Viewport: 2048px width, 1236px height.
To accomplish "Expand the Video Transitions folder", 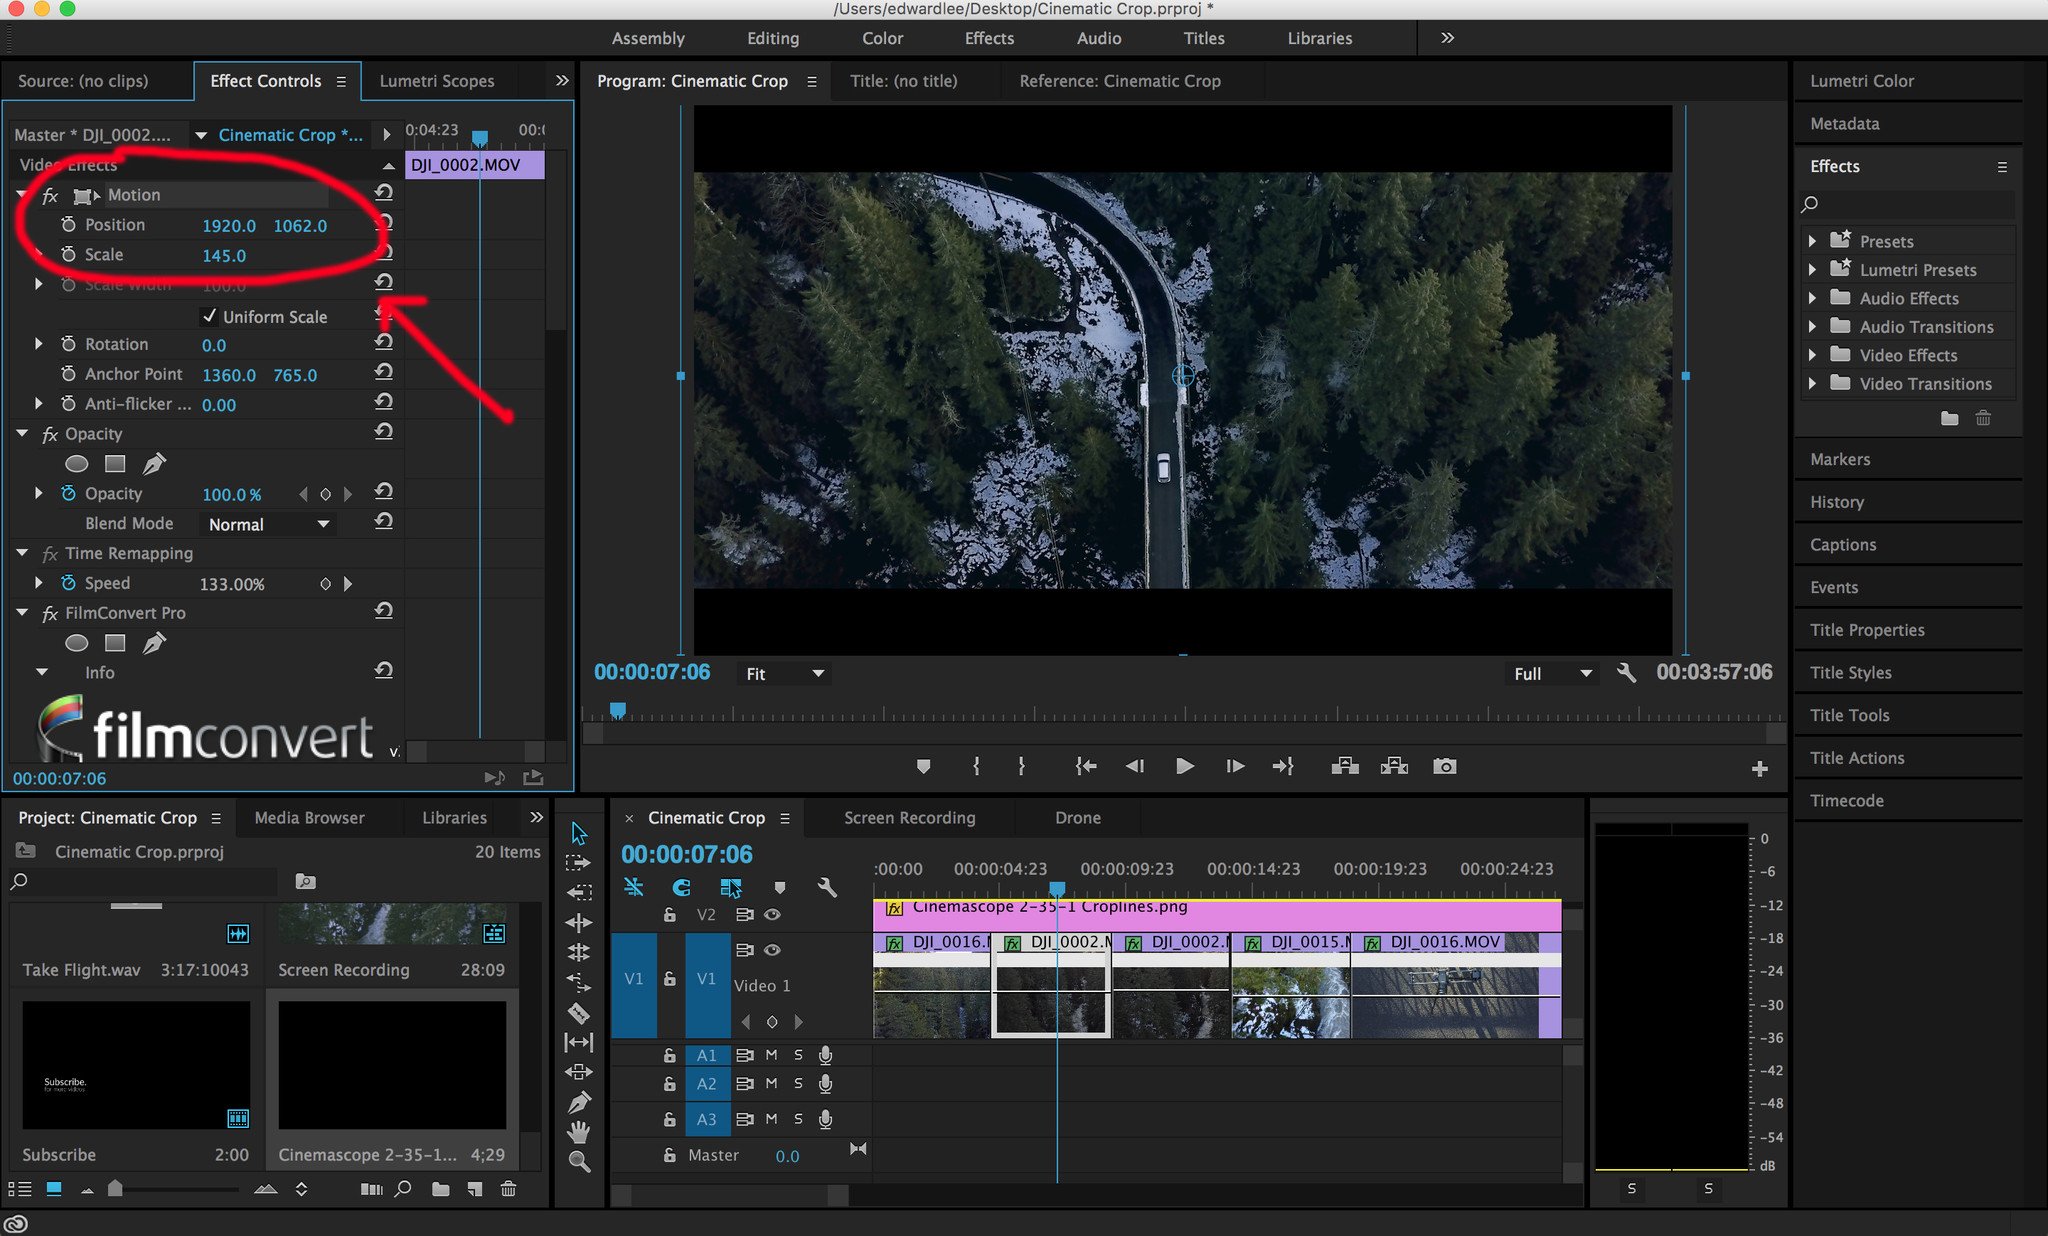I will point(1812,384).
